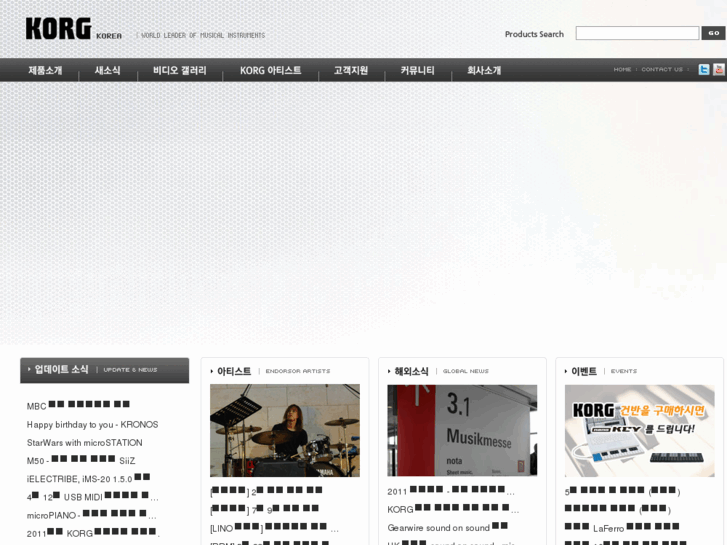727x545 pixels.
Task: Open the LaFerro event entry
Action: pos(622,528)
